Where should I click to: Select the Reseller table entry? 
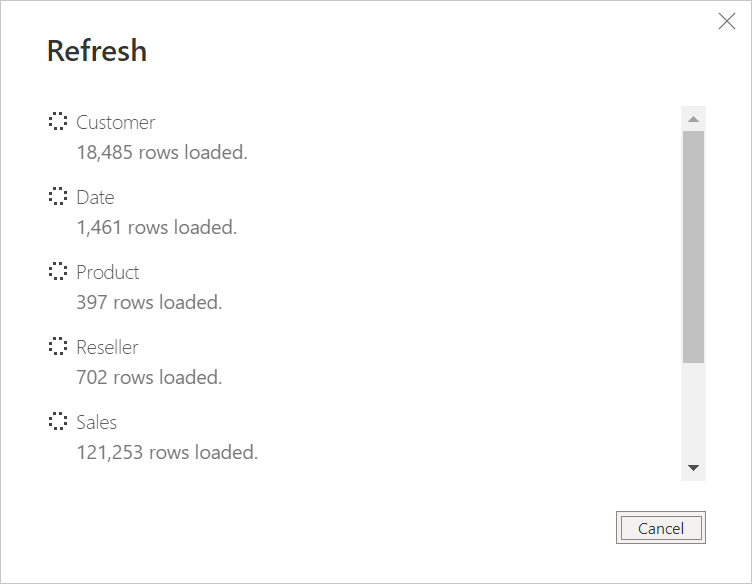pos(107,347)
